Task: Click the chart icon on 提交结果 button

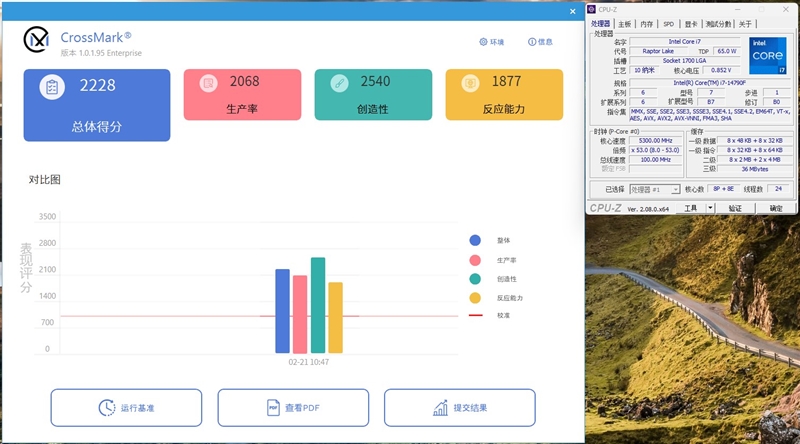Action: [x=440, y=408]
